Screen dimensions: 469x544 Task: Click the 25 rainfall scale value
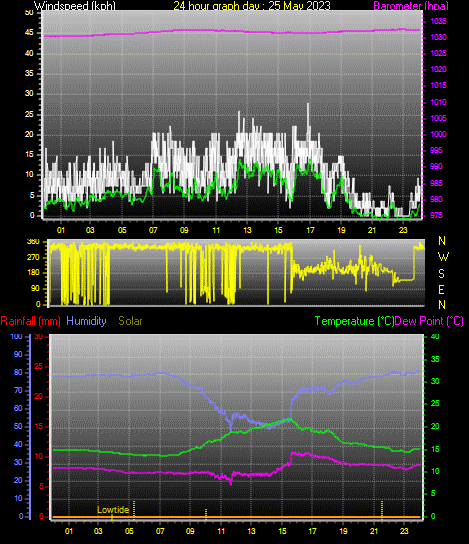[39, 366]
